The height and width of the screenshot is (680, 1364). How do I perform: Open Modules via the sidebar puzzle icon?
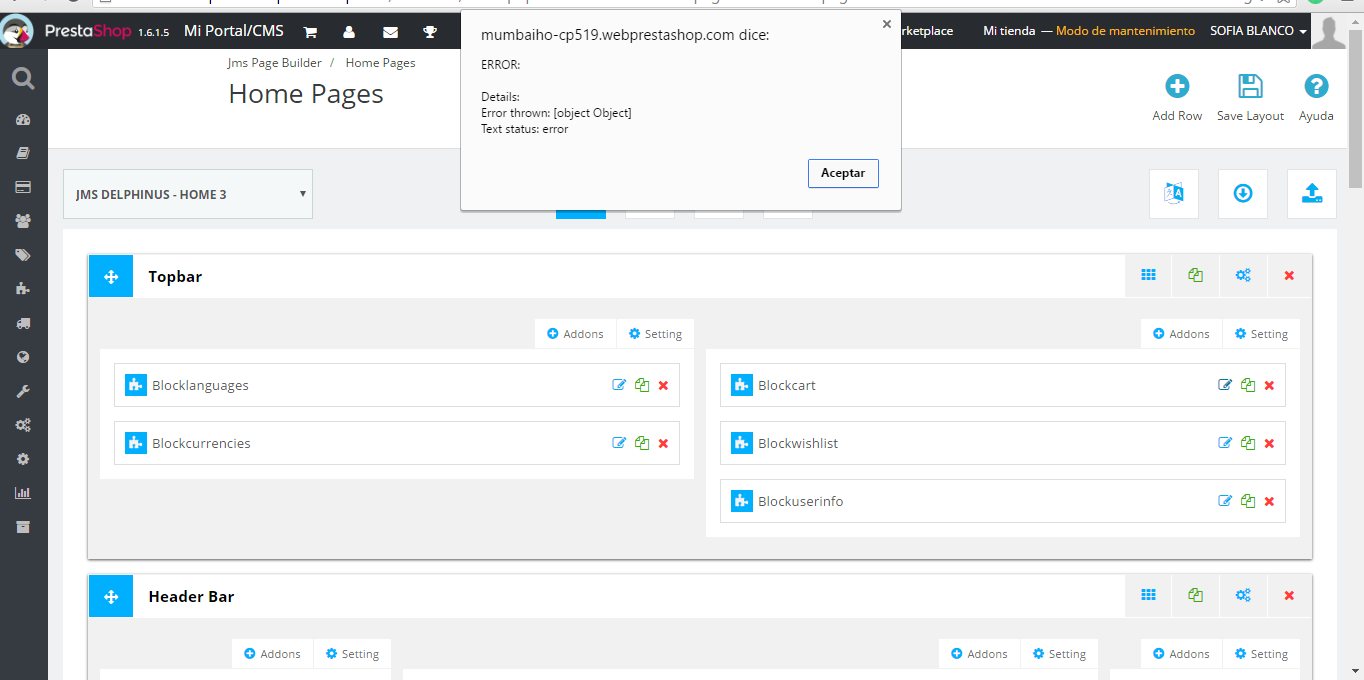[x=23, y=289]
